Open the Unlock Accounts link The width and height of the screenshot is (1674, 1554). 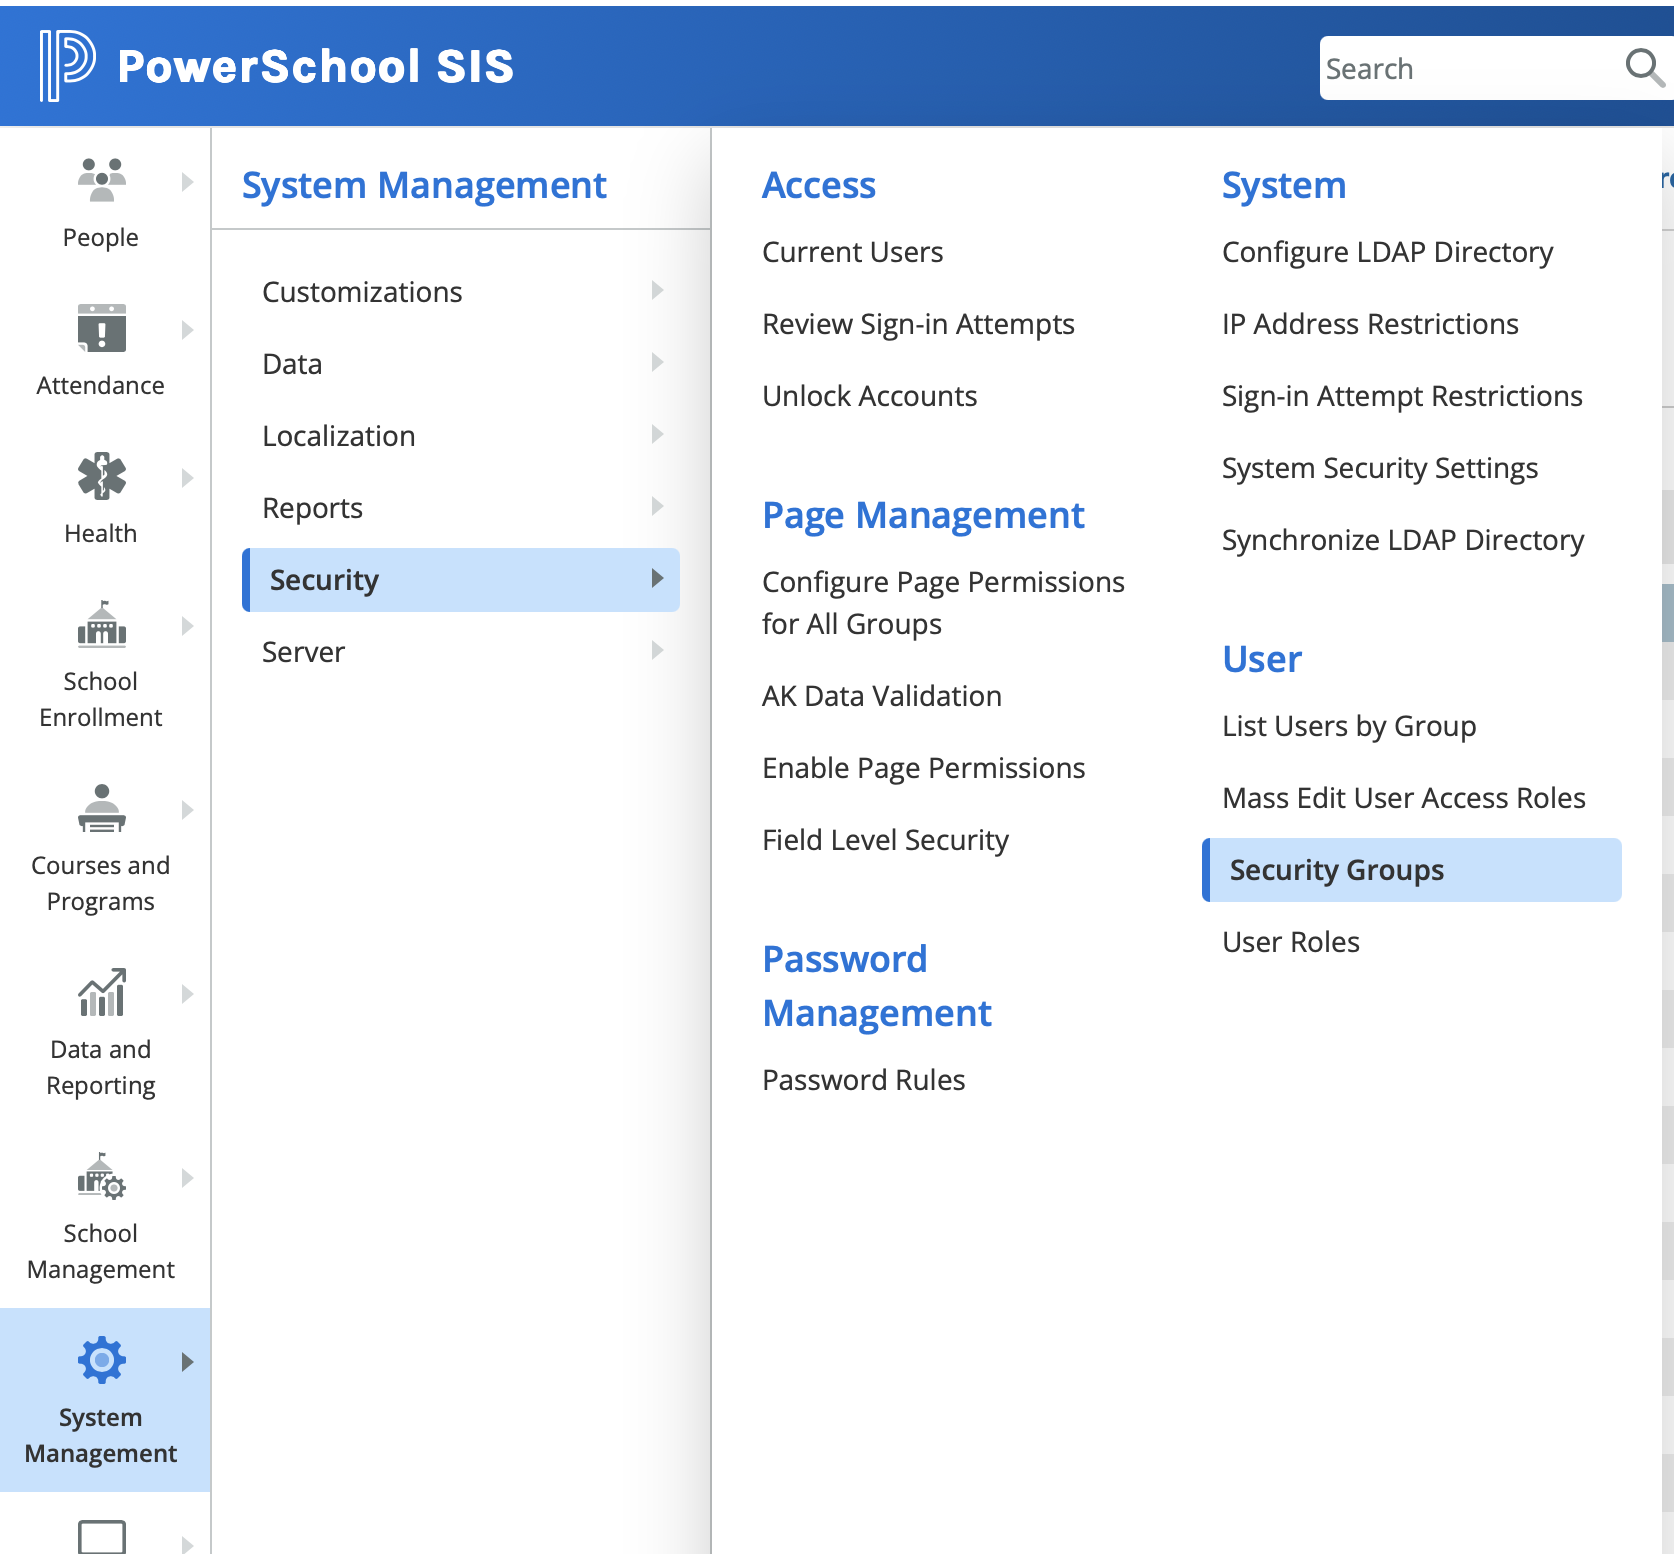[869, 396]
